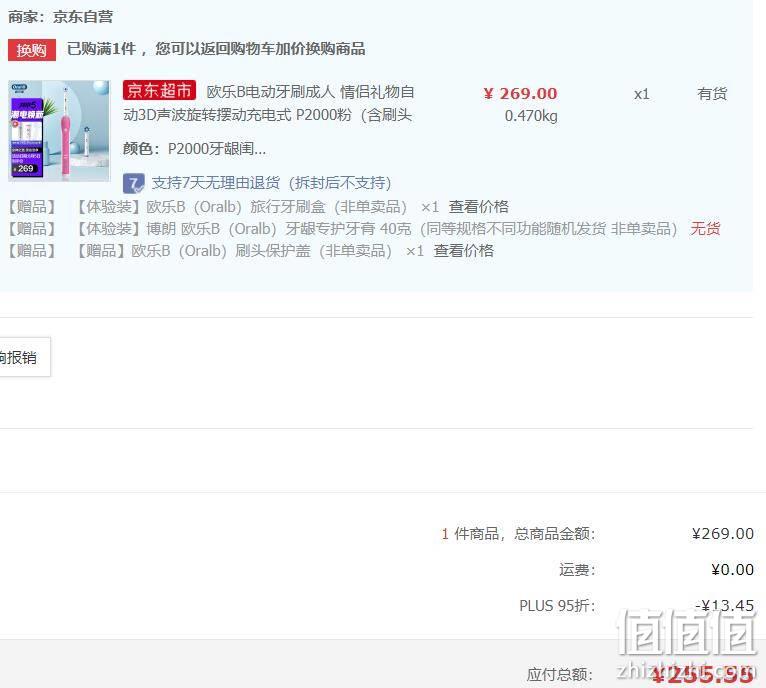Click the 总商品金额 value ¥269.00
The image size is (766, 688).
pyautogui.click(x=723, y=534)
